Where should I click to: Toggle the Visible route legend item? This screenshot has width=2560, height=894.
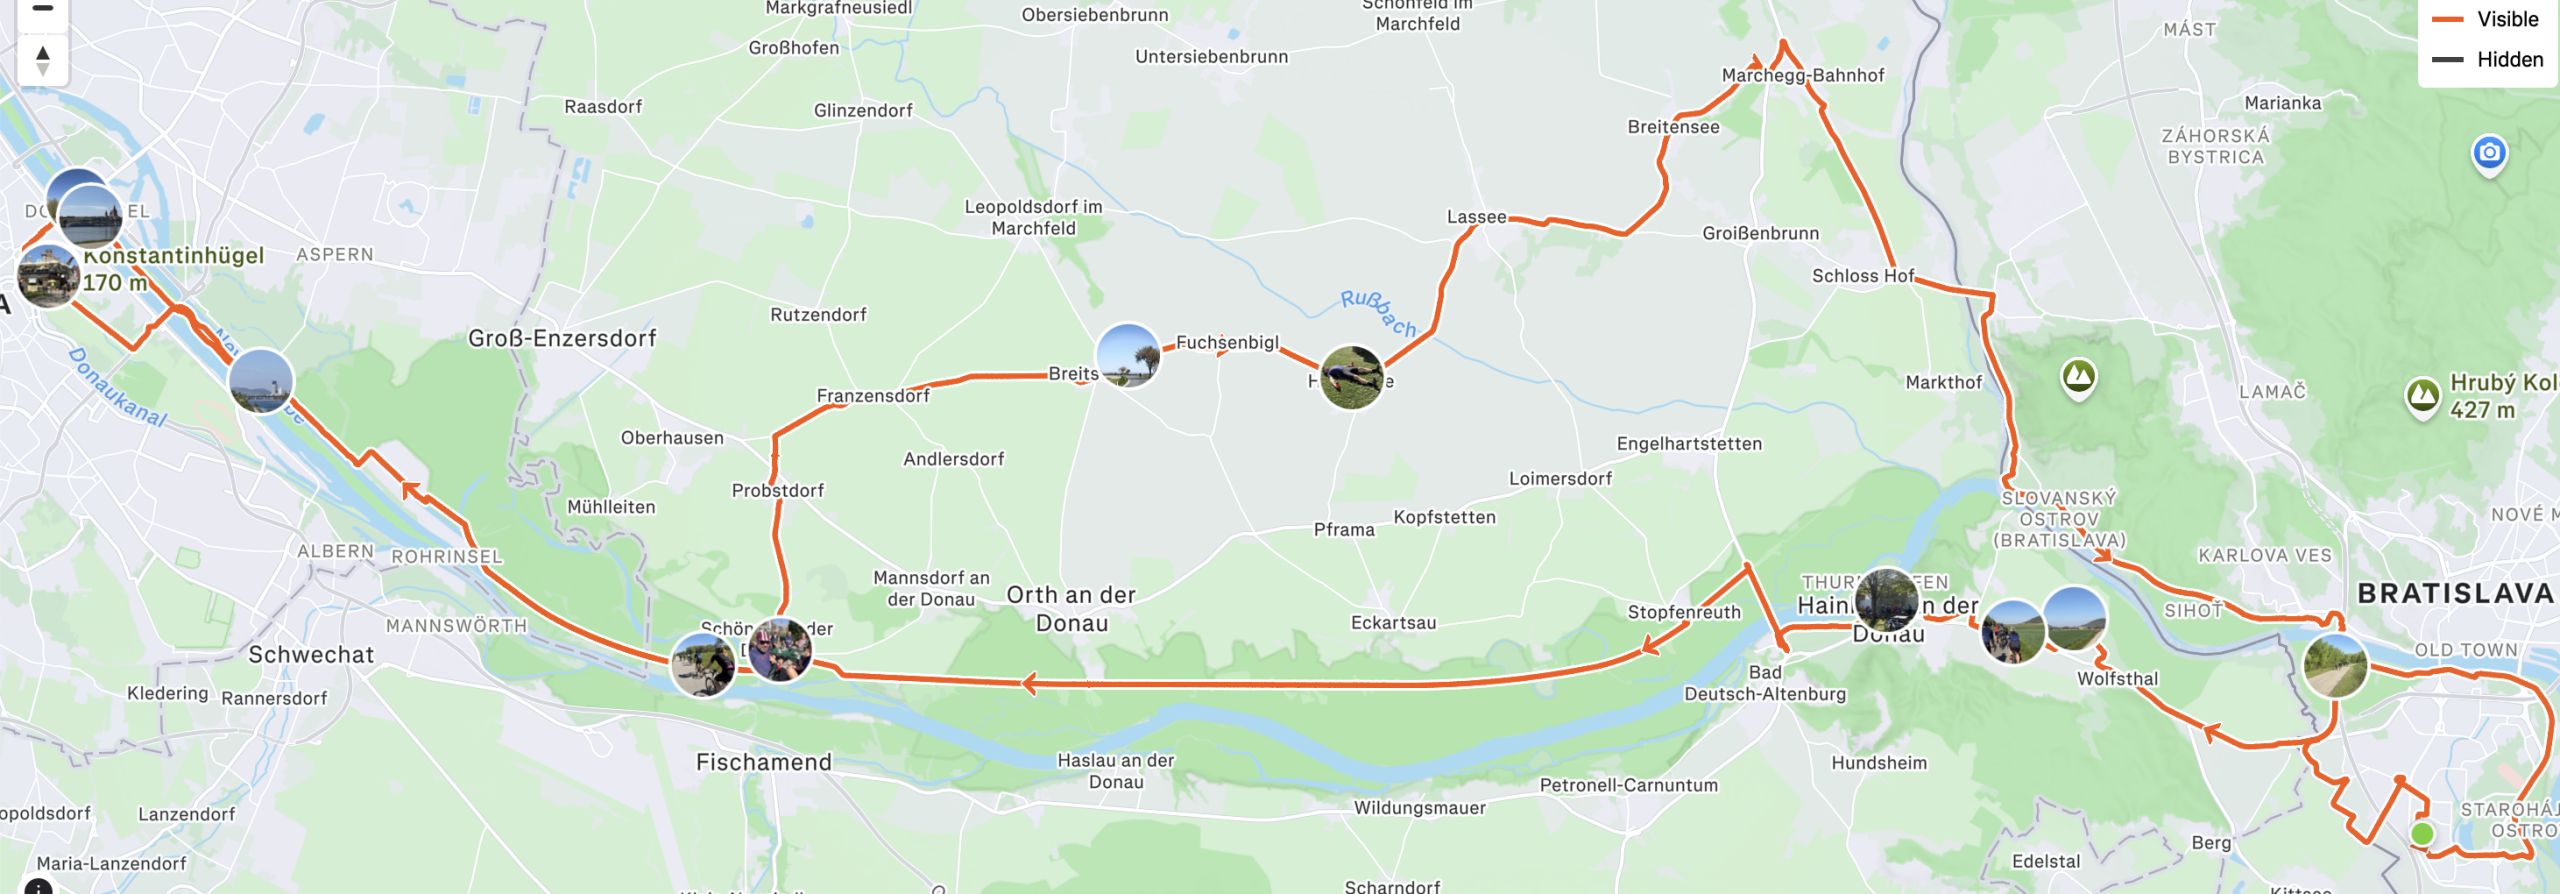(x=2486, y=19)
